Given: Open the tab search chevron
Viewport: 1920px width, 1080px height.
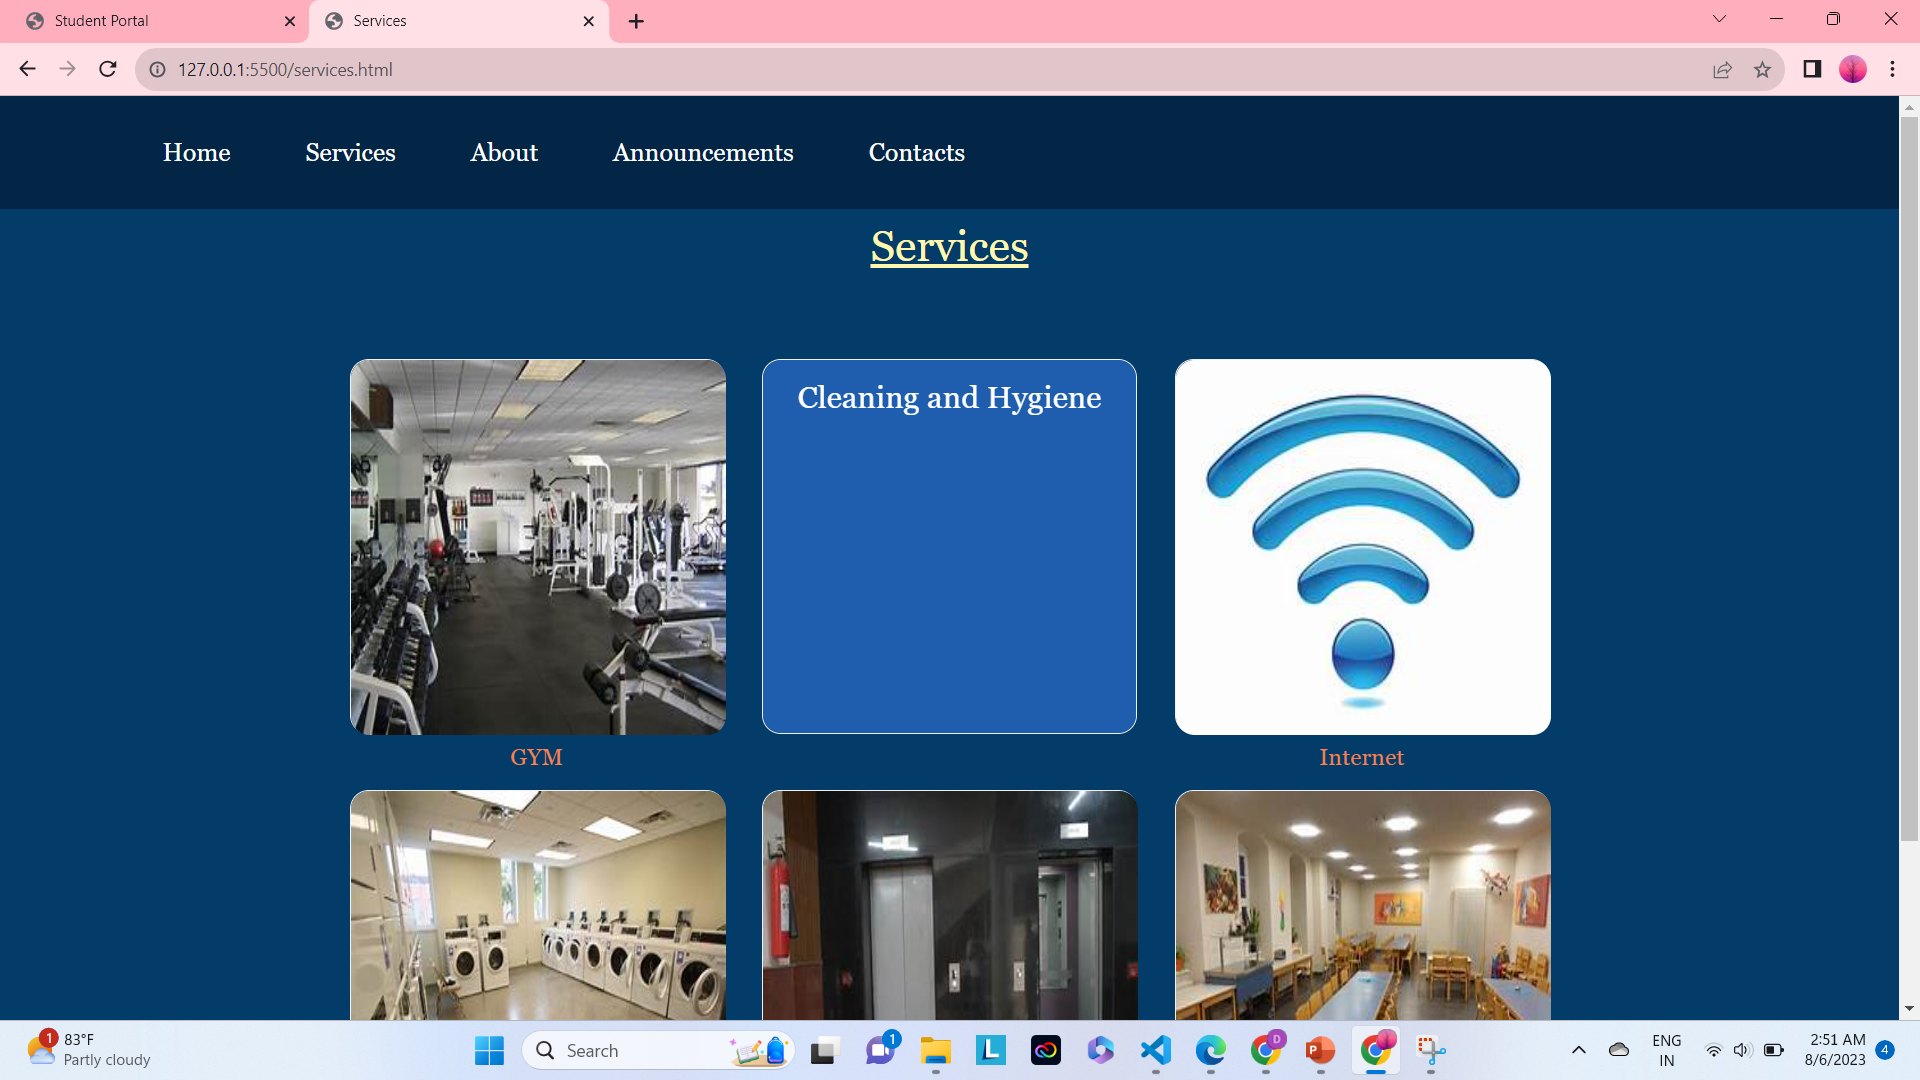Looking at the screenshot, I should click(1718, 18).
